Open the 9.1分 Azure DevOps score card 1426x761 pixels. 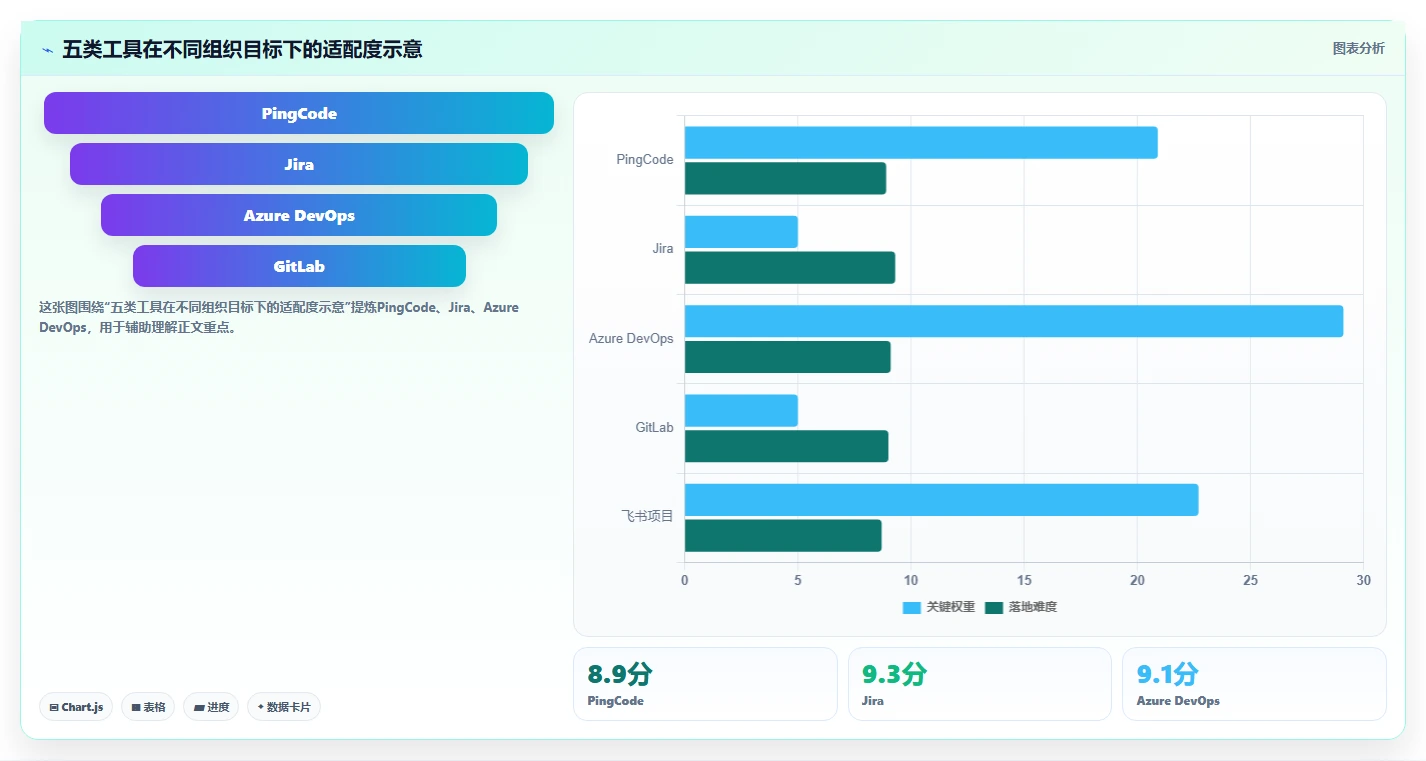1254,684
